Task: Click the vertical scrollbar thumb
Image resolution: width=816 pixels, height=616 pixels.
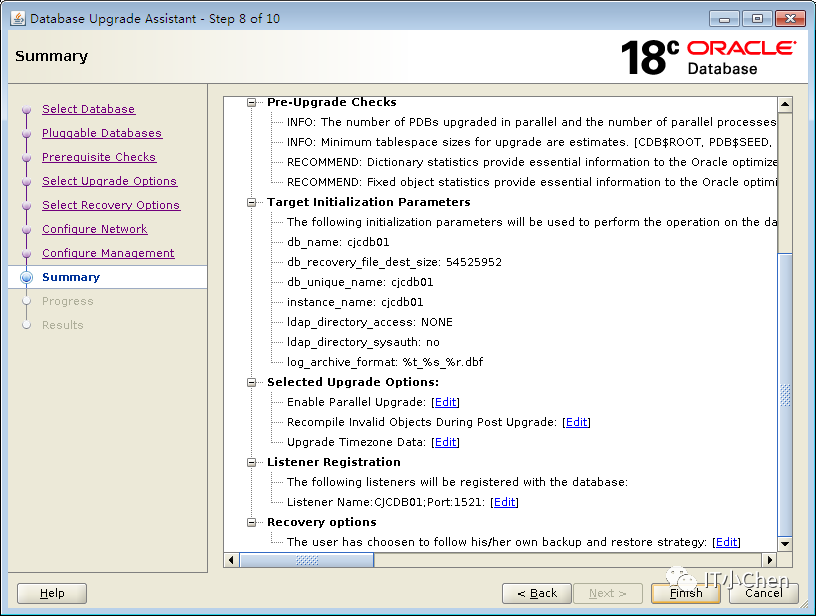Action: [x=785, y=395]
